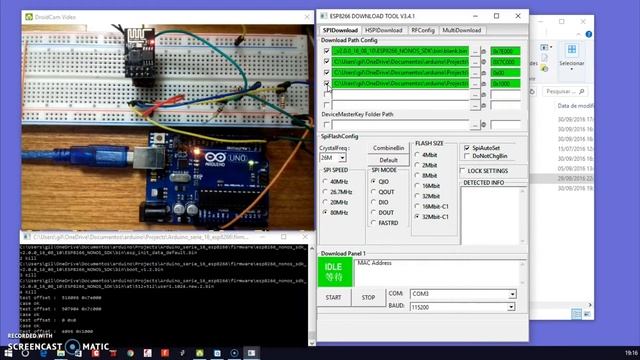The width and height of the screenshot is (640, 360).
Task: Uncheck the checkbox for the 0x00 row
Action: 327,72
